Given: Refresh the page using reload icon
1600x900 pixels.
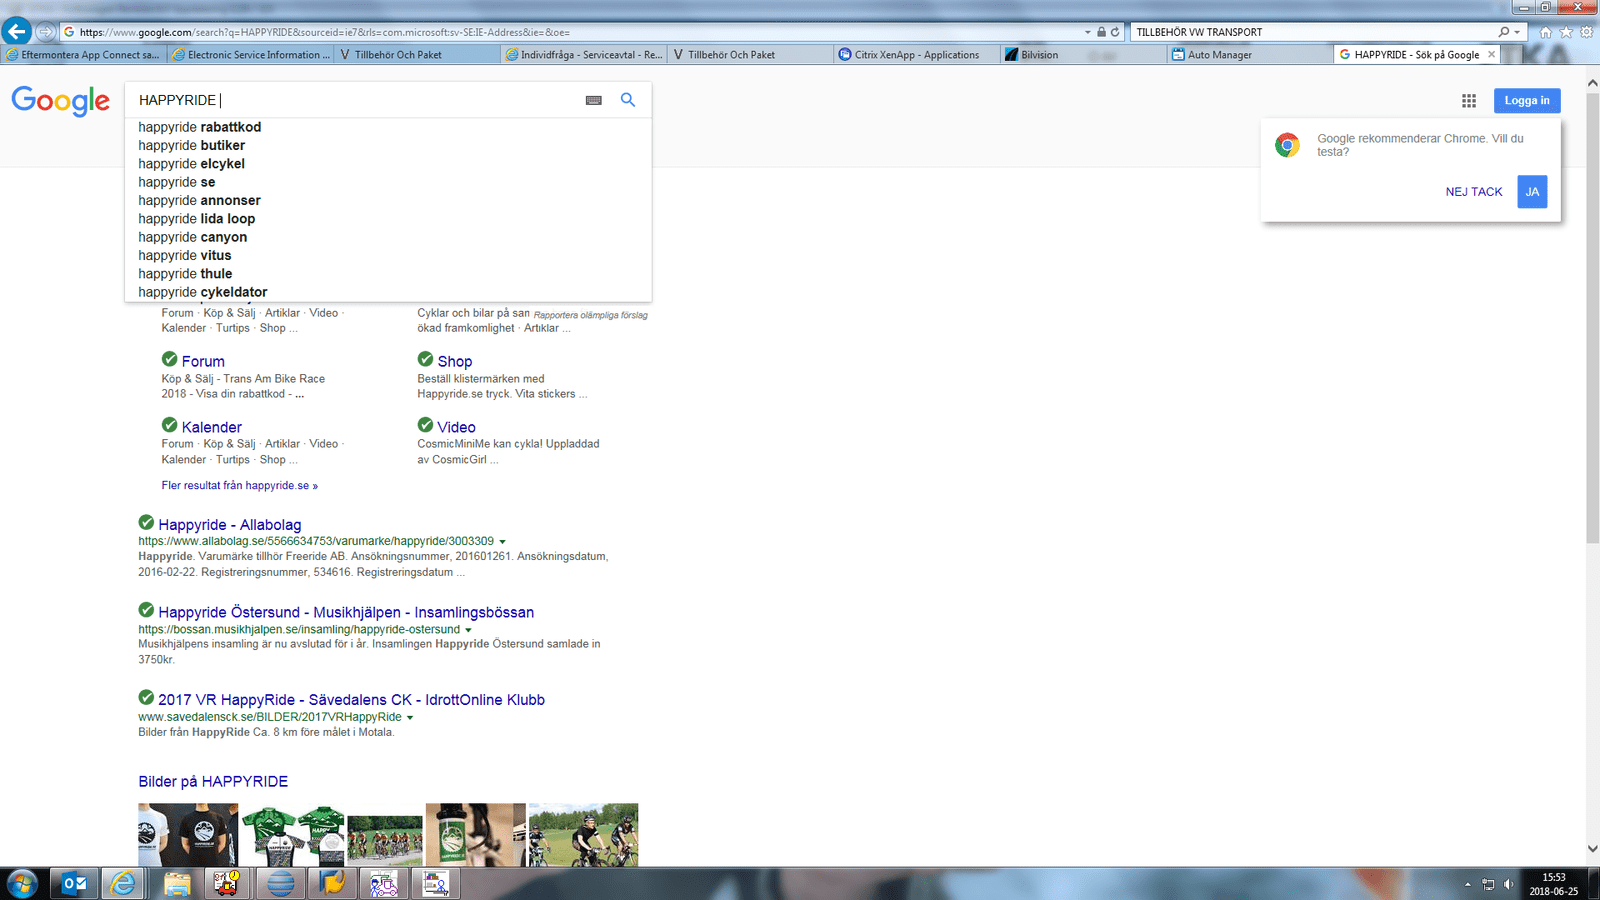Looking at the screenshot, I should coord(1115,32).
